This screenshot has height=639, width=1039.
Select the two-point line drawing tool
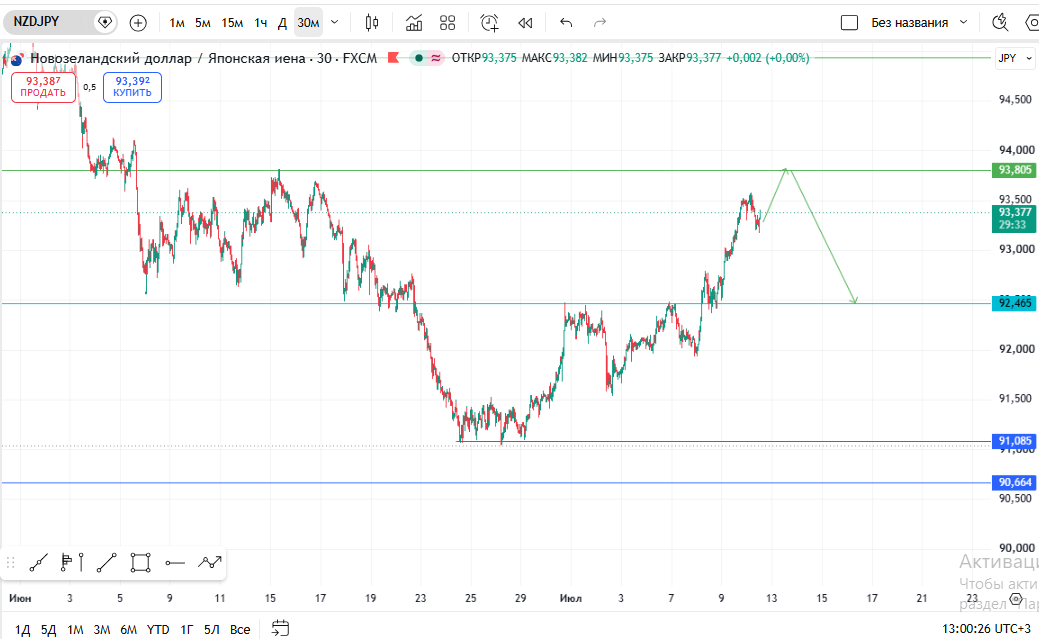point(107,563)
